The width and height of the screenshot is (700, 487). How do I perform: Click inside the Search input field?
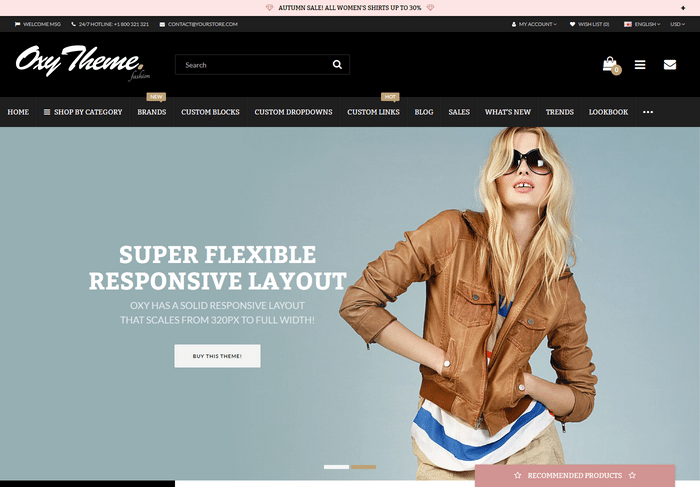coord(252,65)
